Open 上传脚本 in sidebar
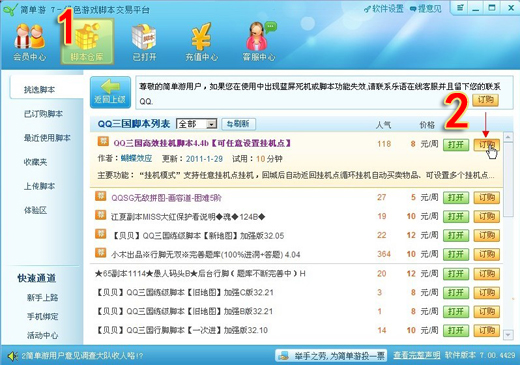The width and height of the screenshot is (520, 365). coord(39,186)
